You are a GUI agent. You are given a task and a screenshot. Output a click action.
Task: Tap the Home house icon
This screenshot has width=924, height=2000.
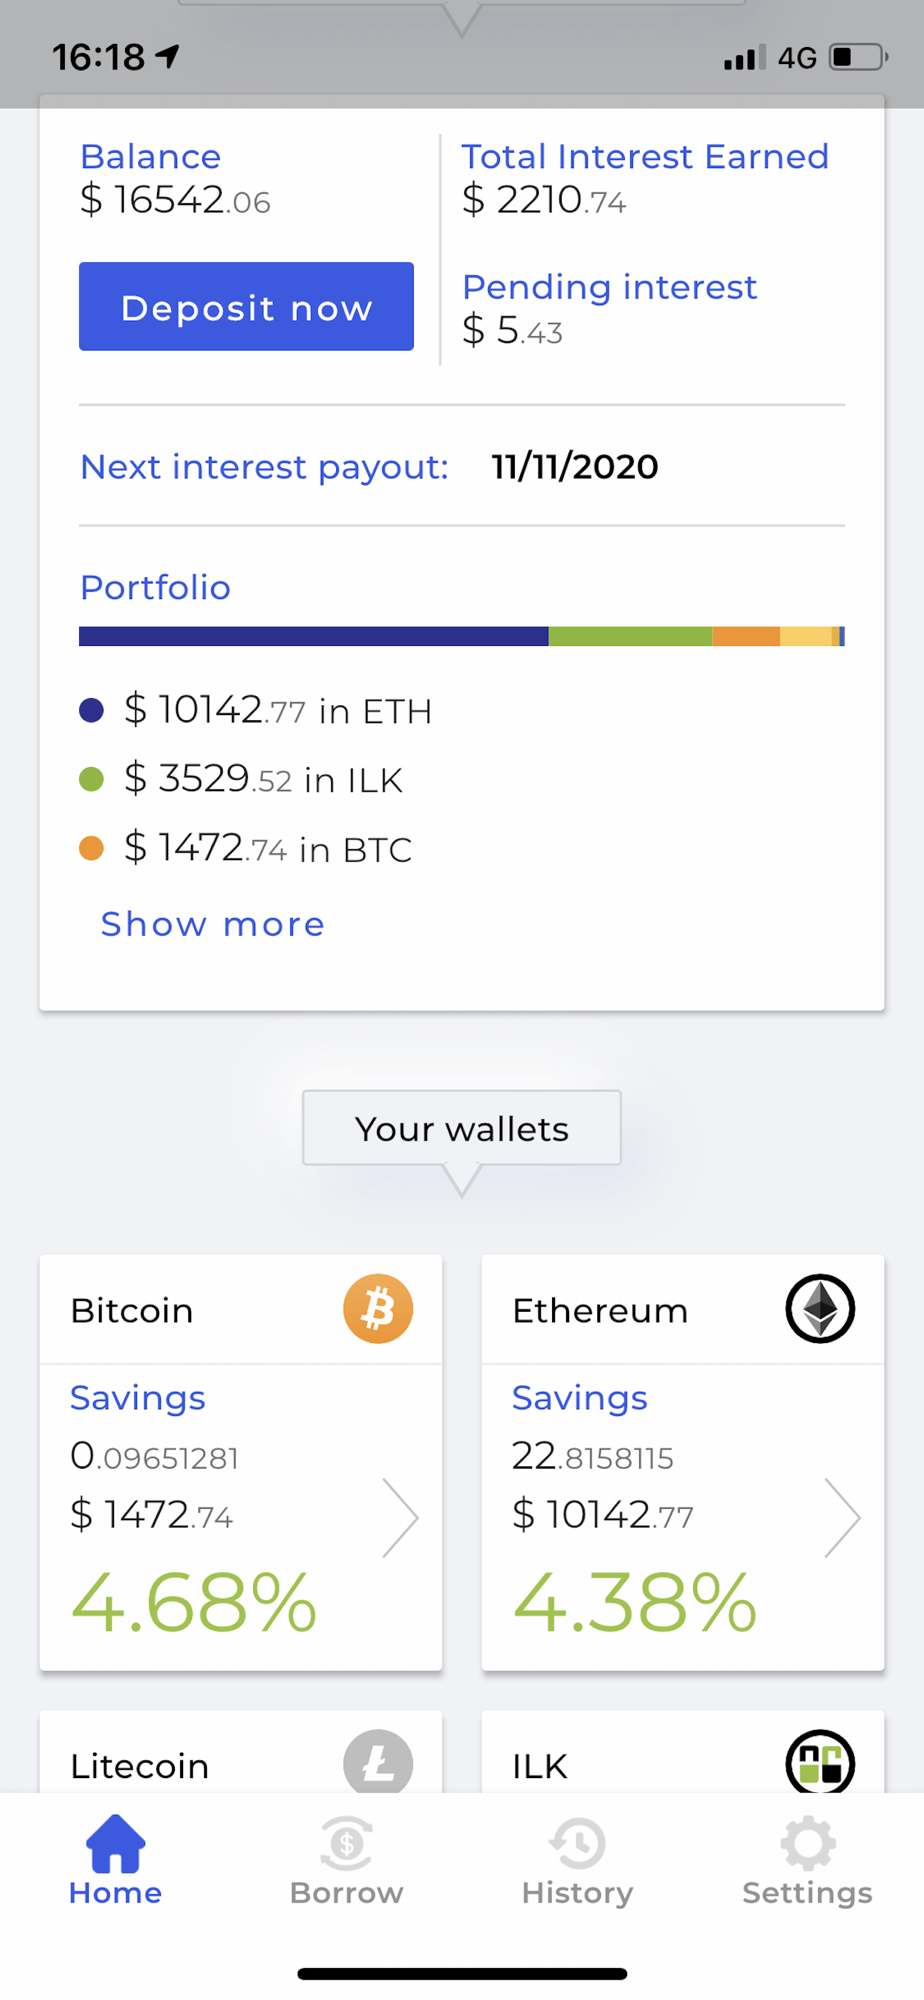click(116, 1843)
